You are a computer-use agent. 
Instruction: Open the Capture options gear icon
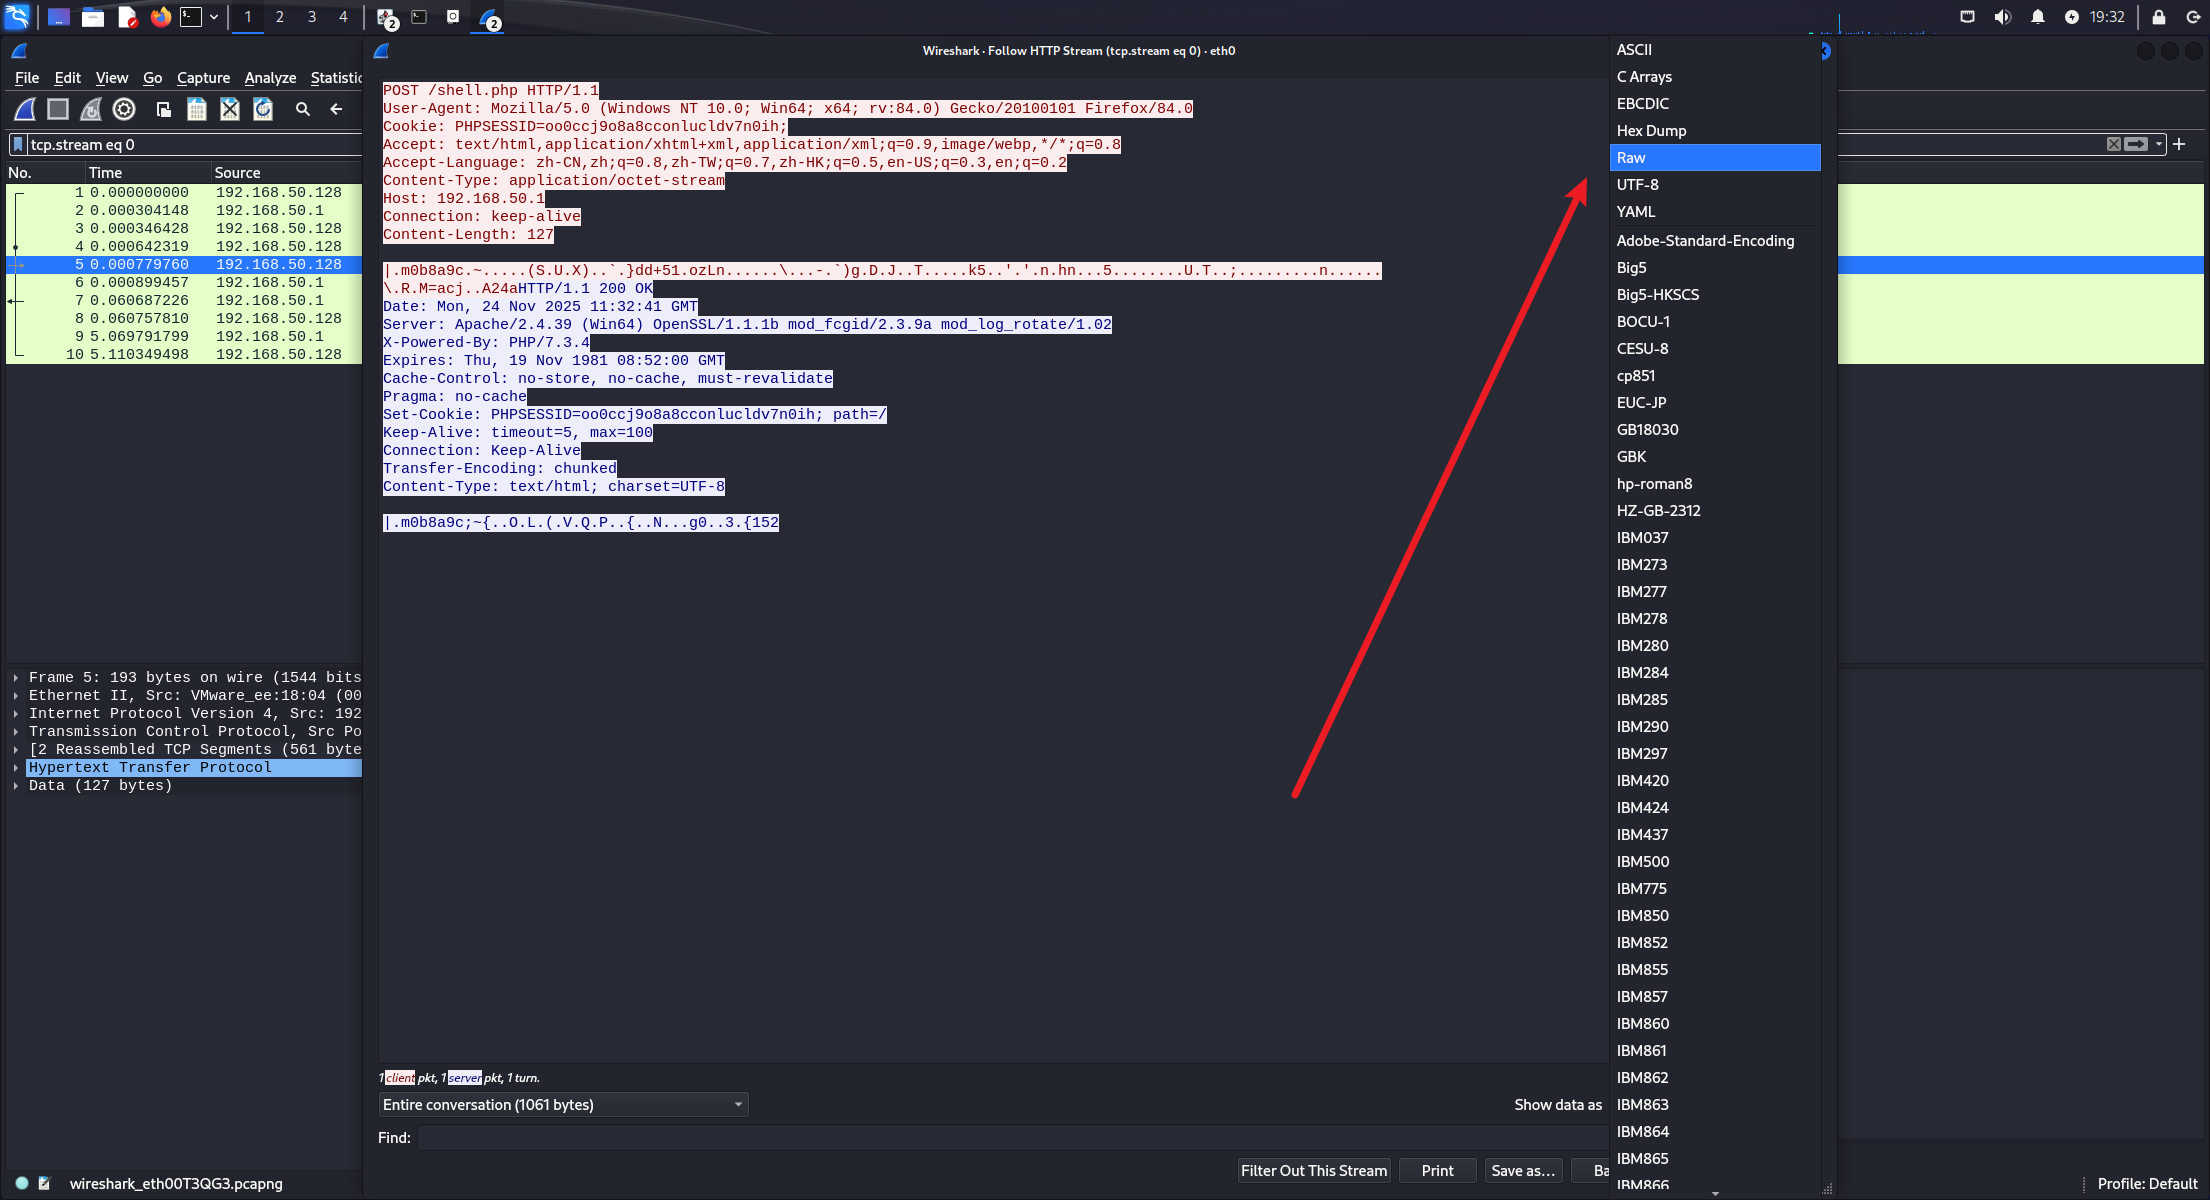(124, 109)
